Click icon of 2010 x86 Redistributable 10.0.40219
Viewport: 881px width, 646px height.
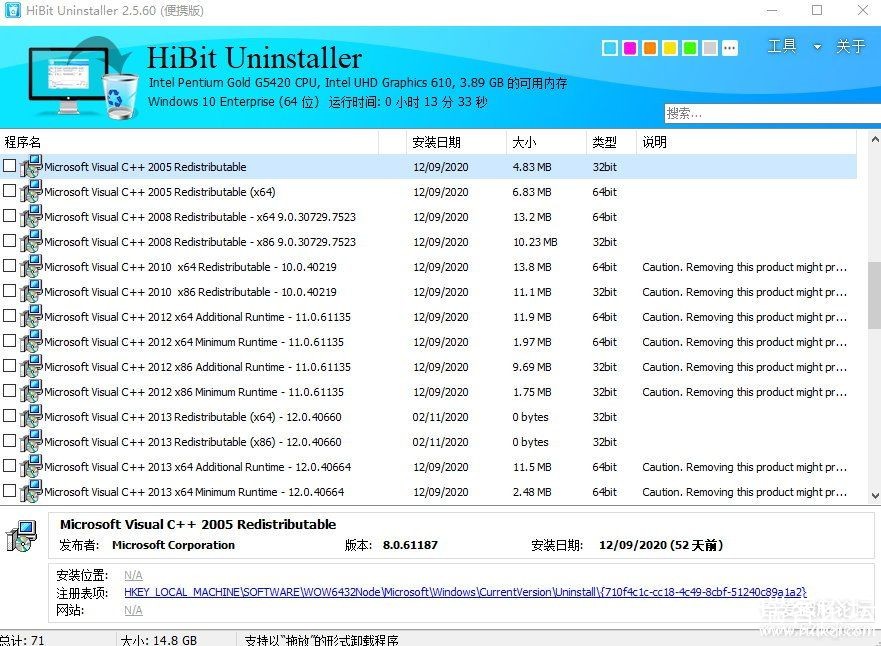[x=31, y=292]
